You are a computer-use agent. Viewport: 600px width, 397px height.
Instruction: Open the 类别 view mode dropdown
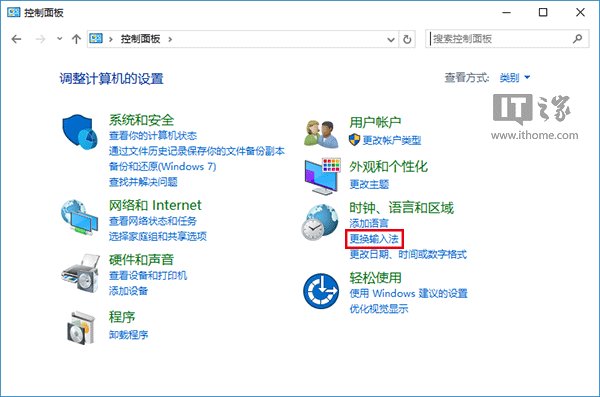(515, 78)
